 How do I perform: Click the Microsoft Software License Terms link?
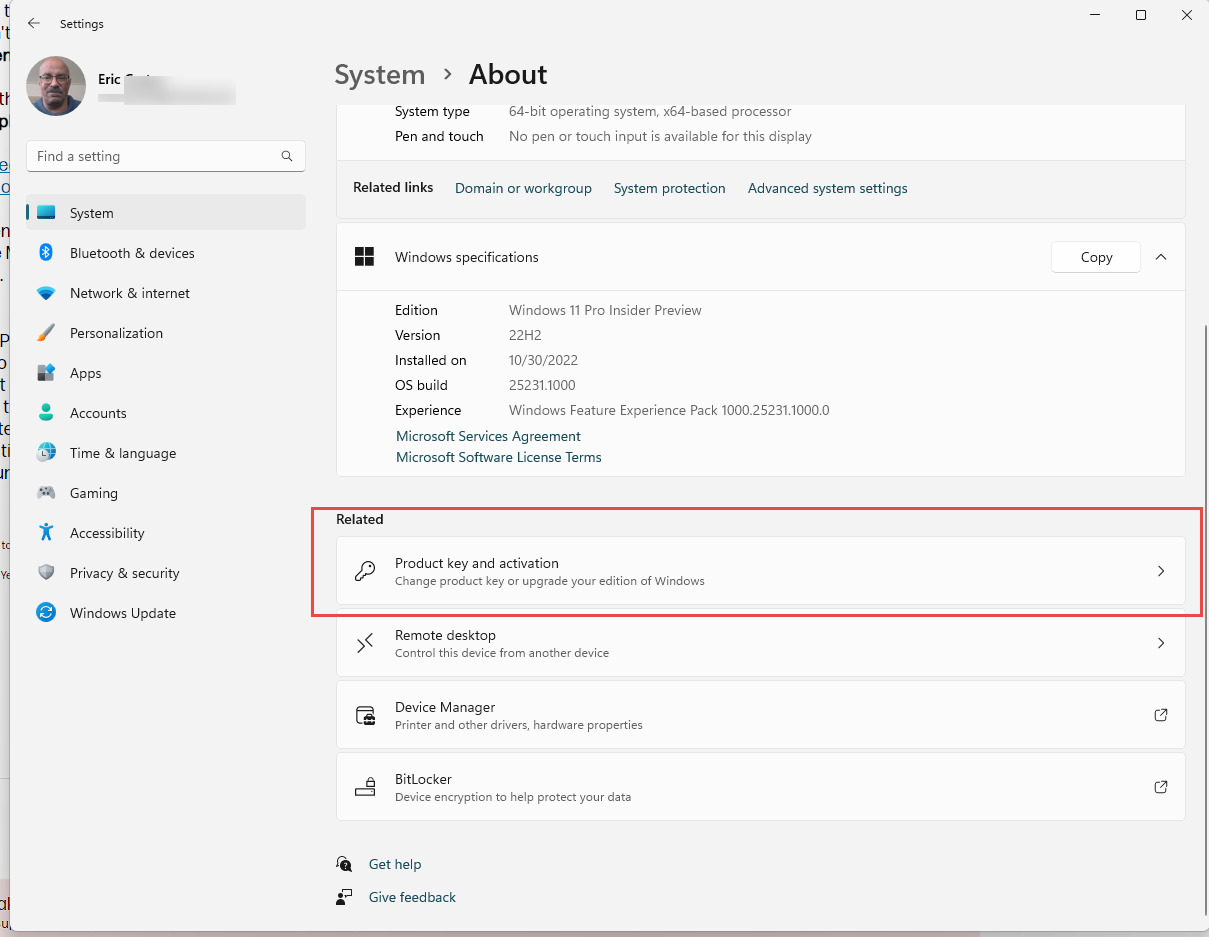(x=498, y=457)
